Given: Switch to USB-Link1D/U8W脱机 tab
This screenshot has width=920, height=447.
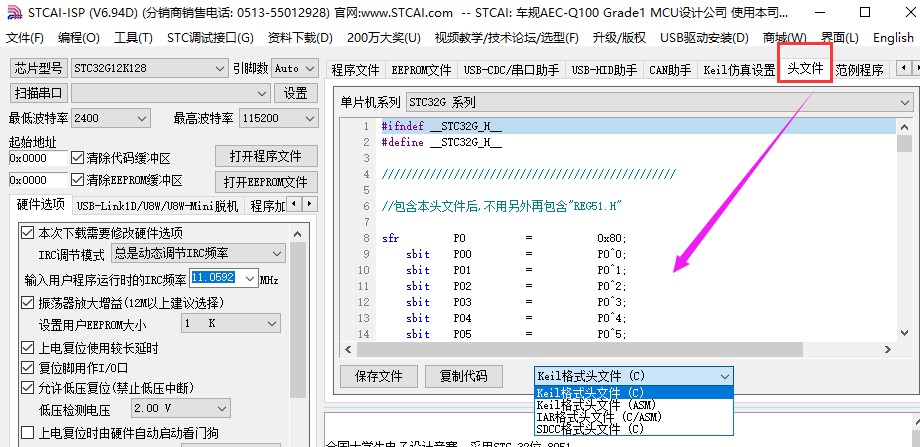Looking at the screenshot, I should (x=157, y=206).
